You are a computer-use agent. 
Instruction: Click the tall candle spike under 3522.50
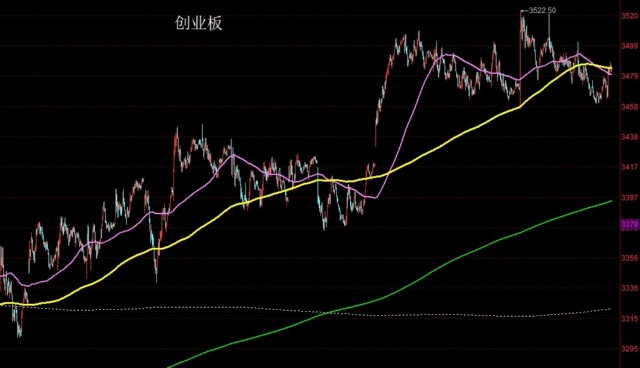521,57
